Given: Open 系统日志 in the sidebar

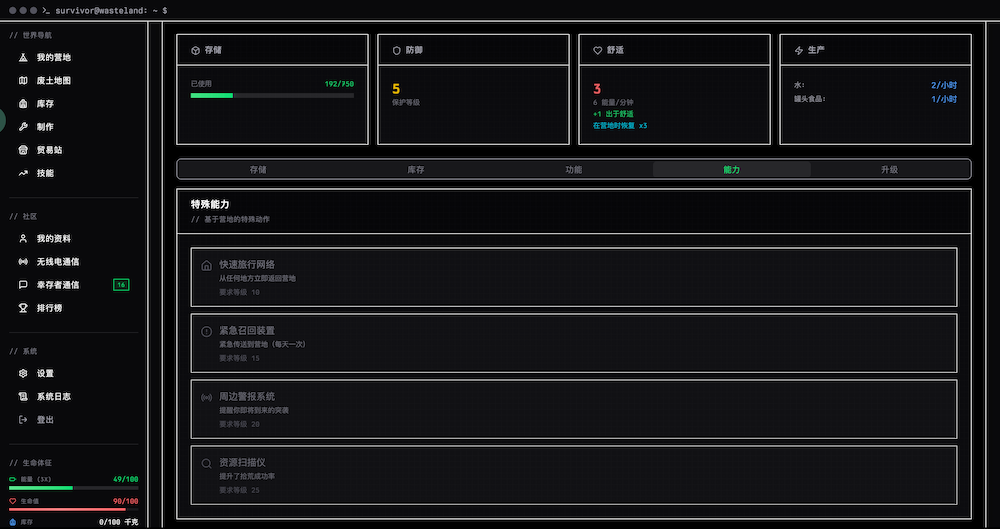Looking at the screenshot, I should pos(53,397).
